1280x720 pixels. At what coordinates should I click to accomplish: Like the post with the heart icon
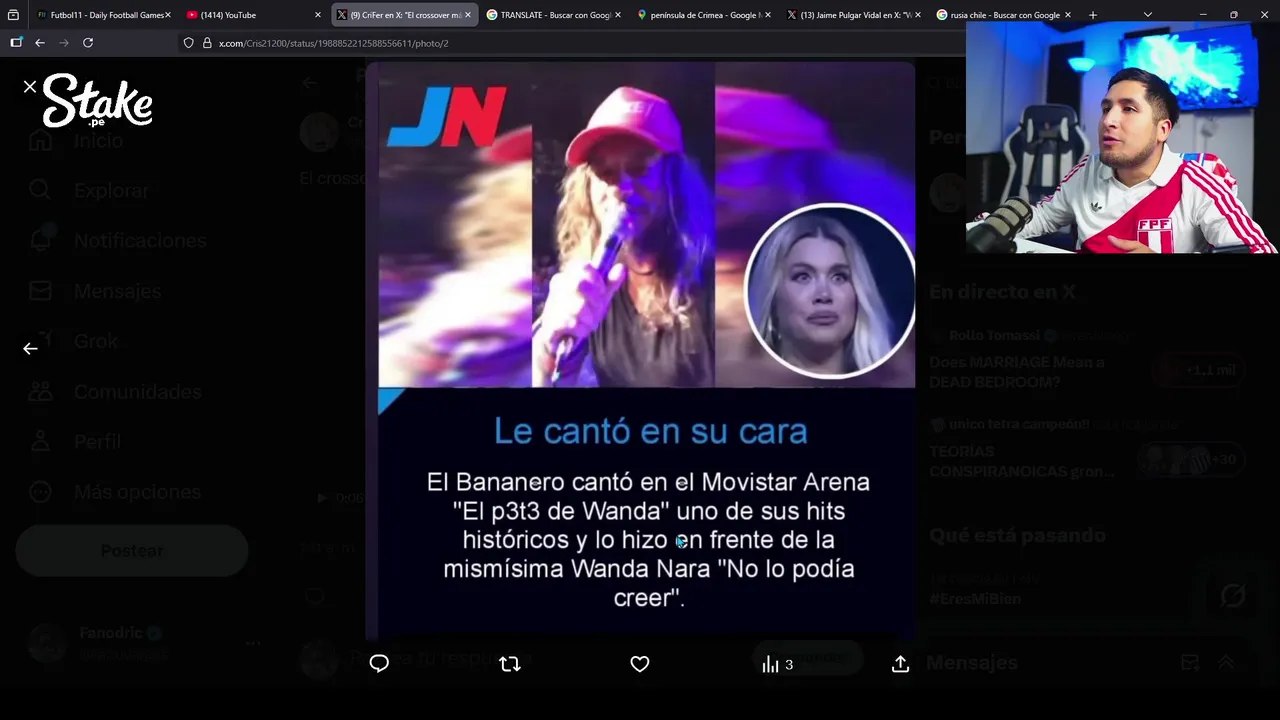tap(640, 664)
